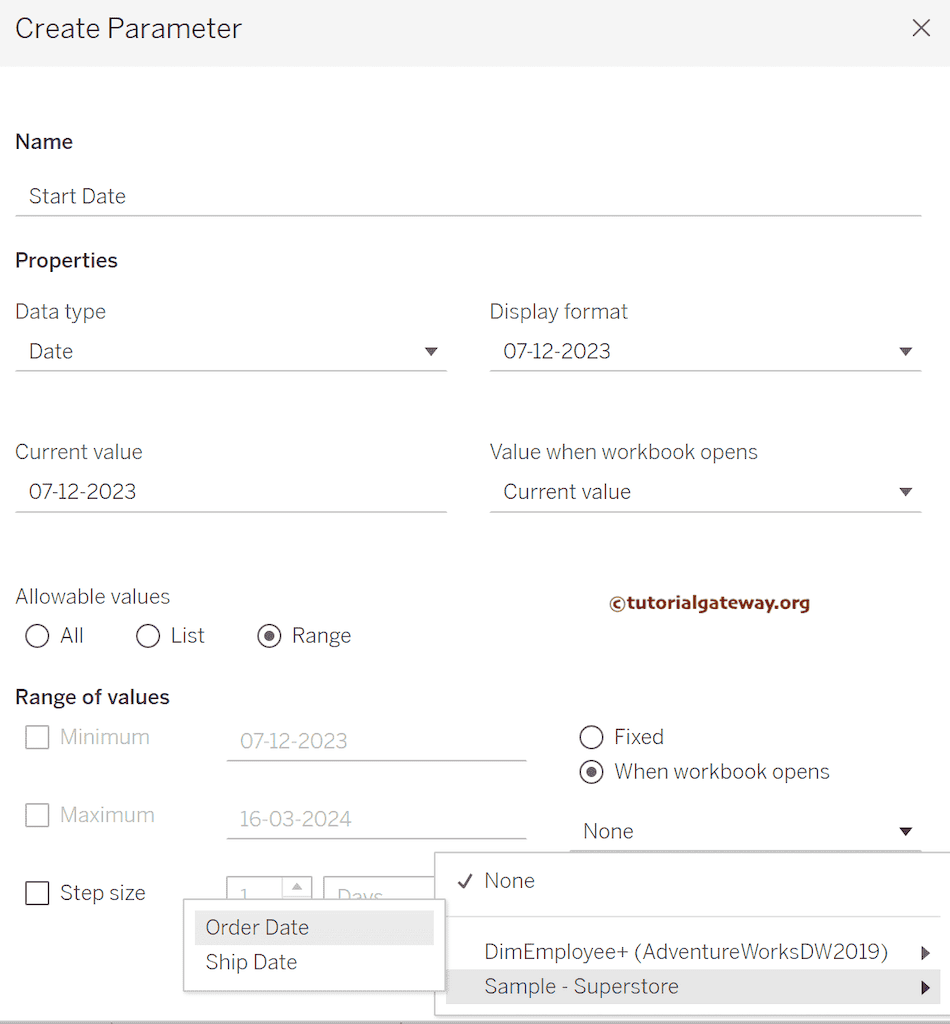Expand the Value when workbook opens dropdown

click(905, 491)
